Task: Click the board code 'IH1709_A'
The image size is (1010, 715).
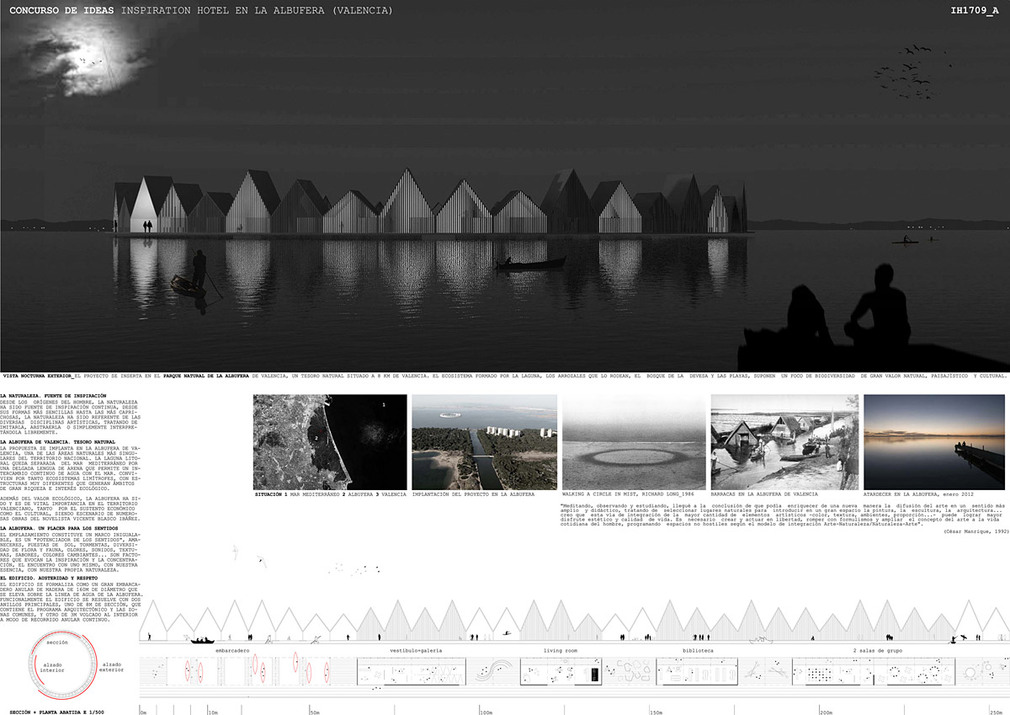Action: point(975,10)
